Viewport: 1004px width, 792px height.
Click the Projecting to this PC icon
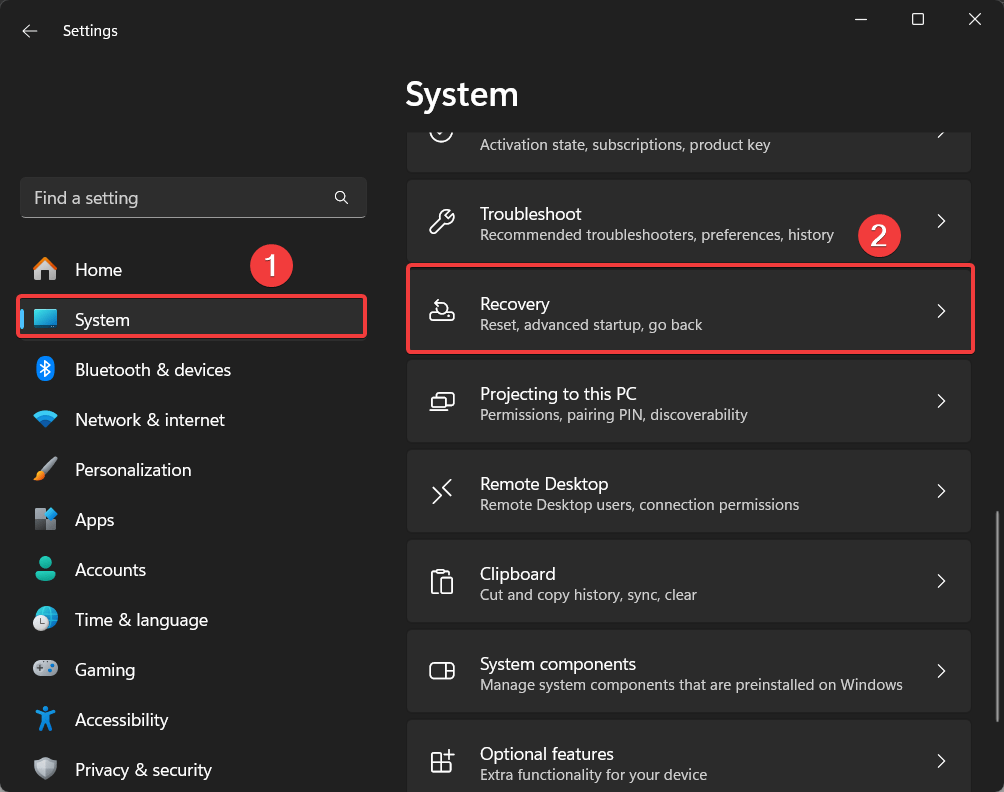(x=442, y=401)
